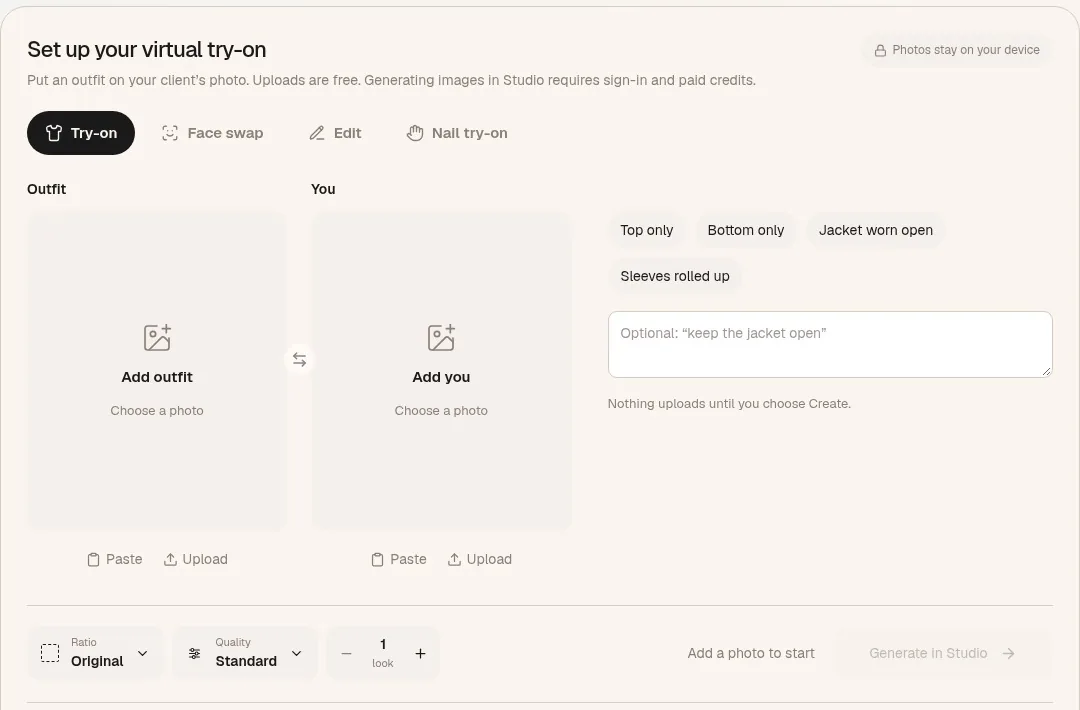The image size is (1080, 710).
Task: Click the "Add a photo to start" hint
Action: (x=751, y=653)
